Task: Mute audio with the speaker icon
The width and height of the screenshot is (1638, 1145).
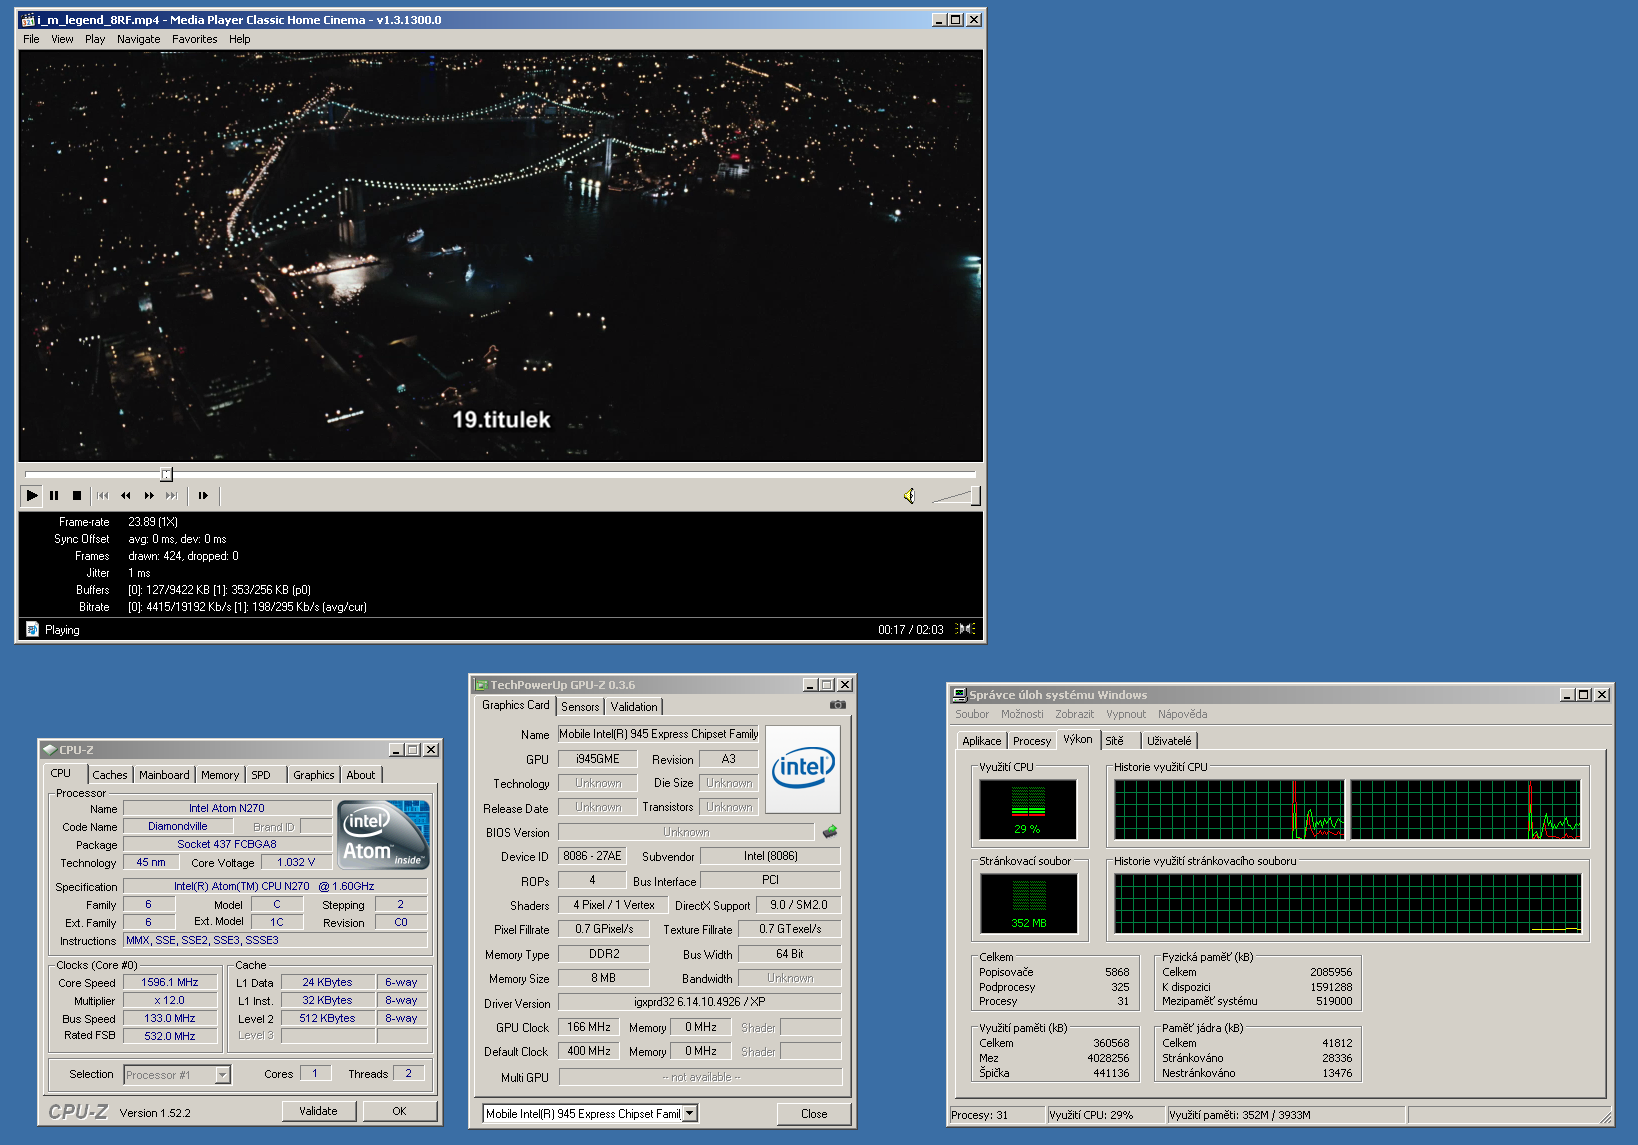Action: click(909, 496)
